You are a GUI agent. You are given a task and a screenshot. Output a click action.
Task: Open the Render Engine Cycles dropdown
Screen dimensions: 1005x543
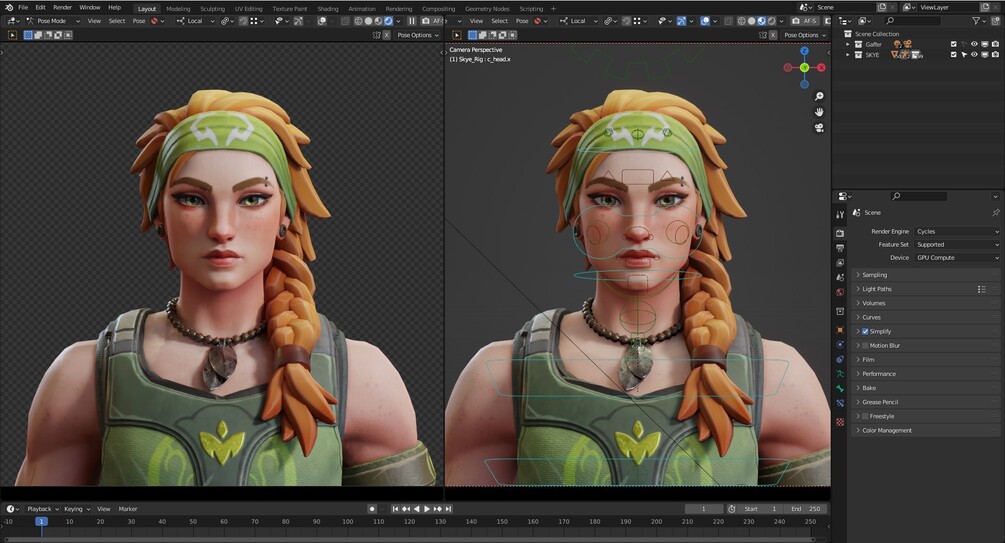[957, 231]
